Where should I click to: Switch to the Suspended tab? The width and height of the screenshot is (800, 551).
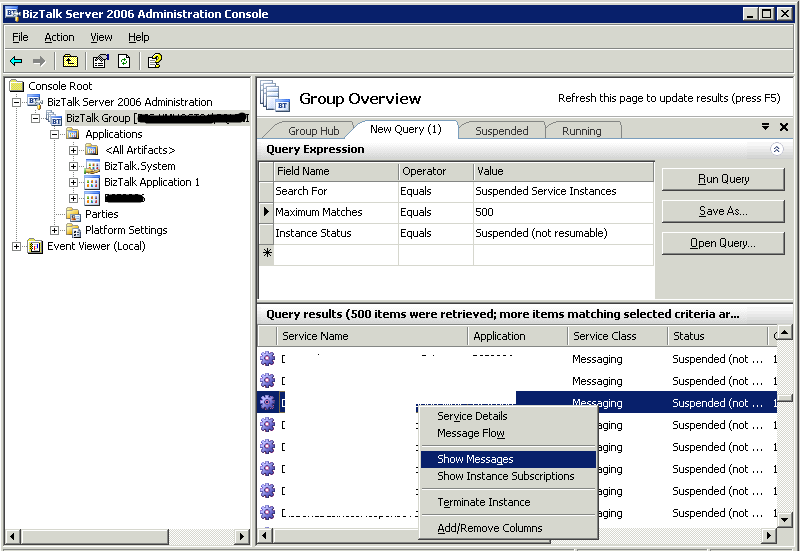click(502, 131)
